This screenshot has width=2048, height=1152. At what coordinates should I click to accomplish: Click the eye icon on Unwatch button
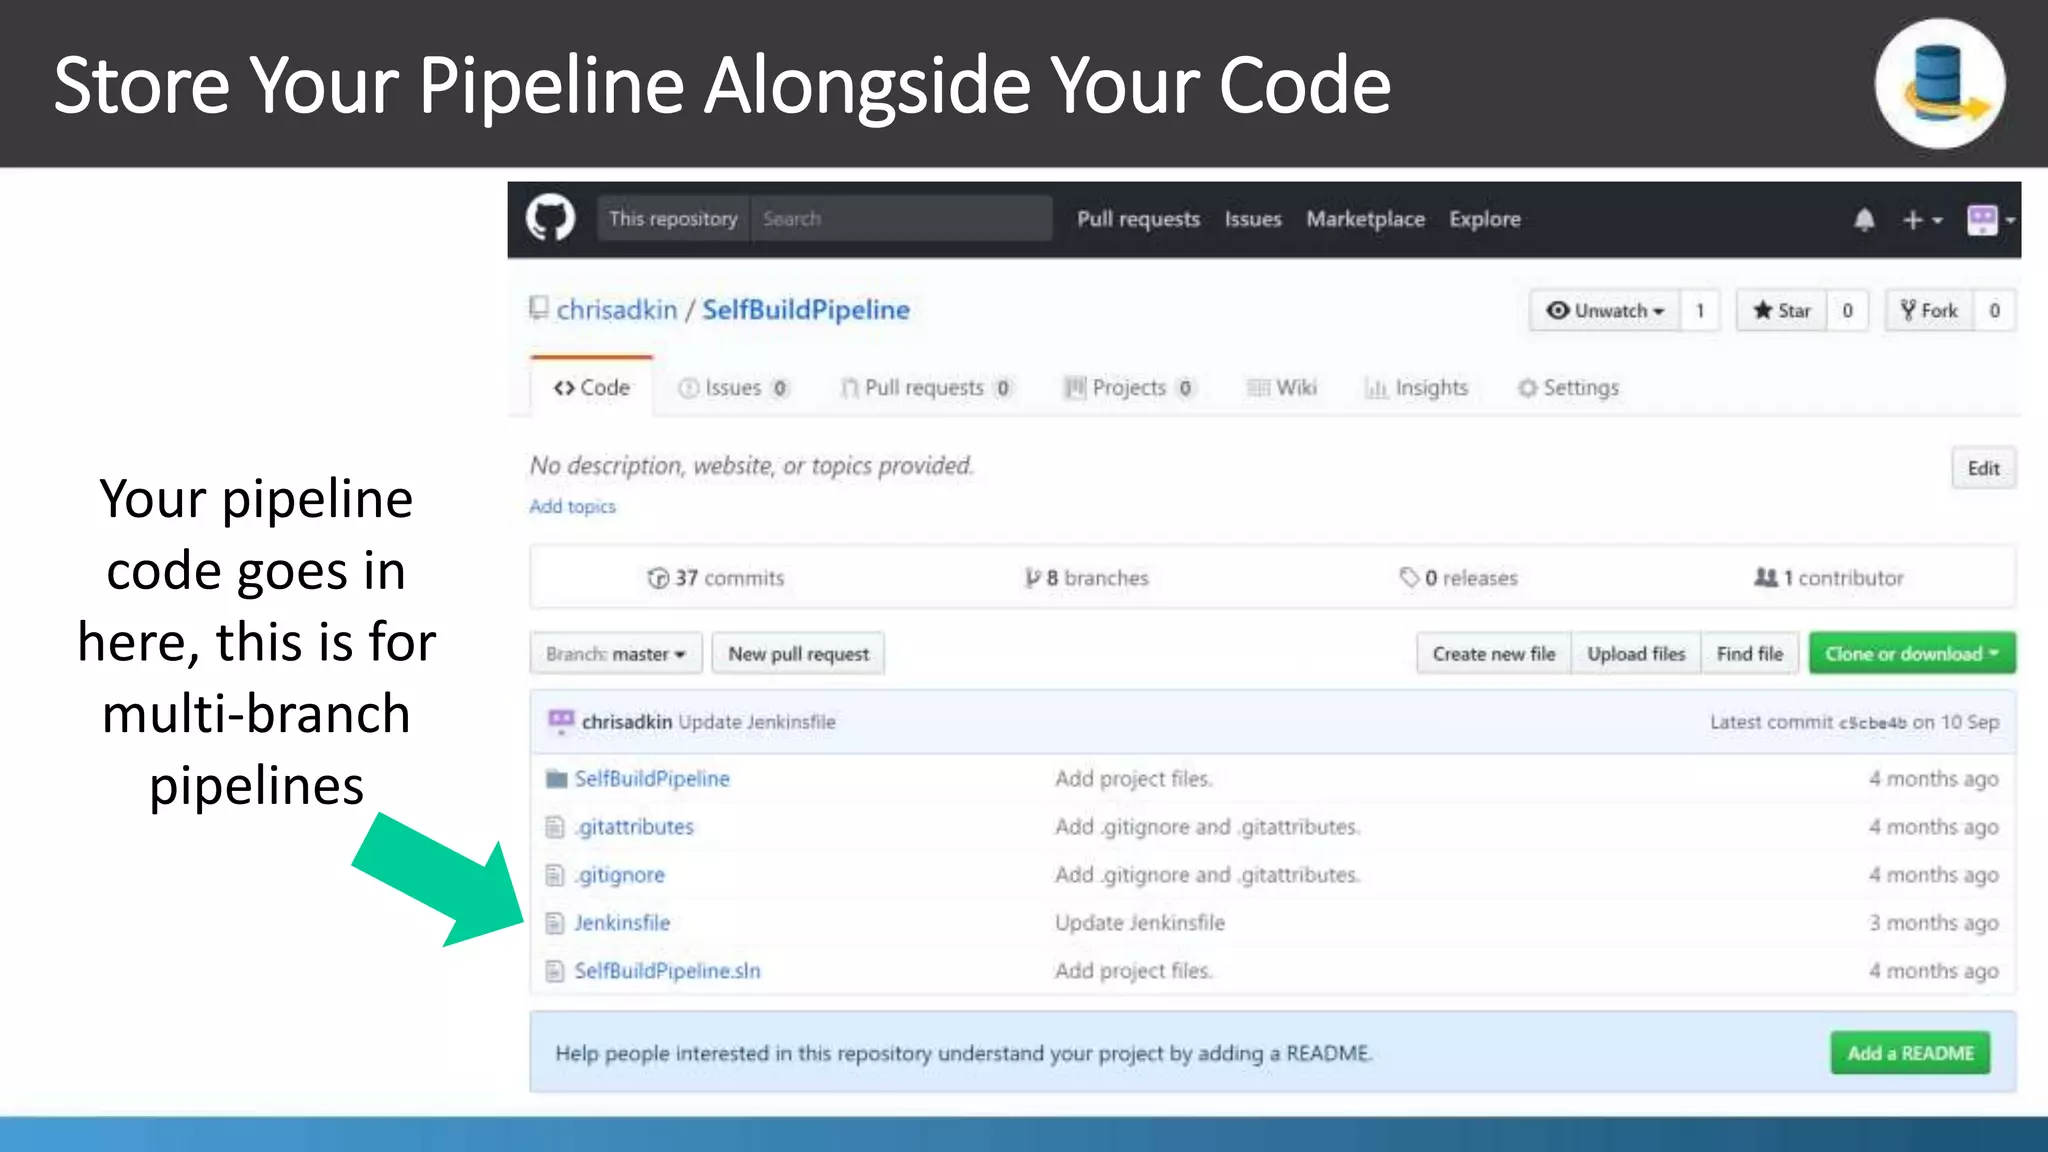(1557, 310)
